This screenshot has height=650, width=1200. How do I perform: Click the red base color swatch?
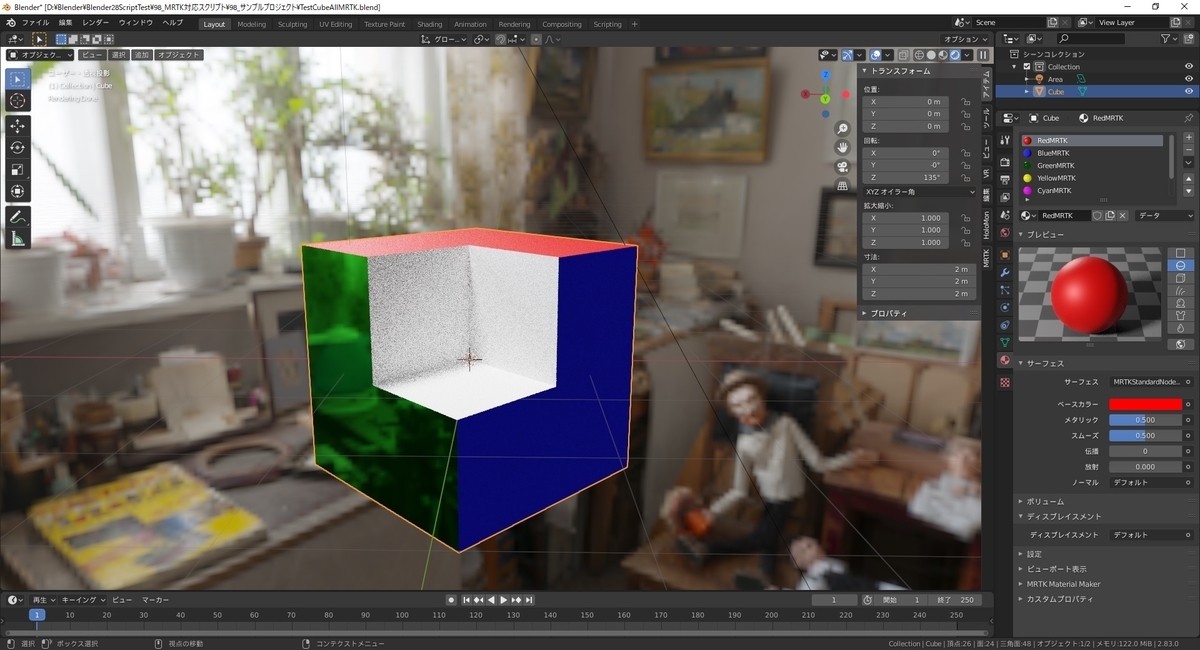click(x=1145, y=404)
